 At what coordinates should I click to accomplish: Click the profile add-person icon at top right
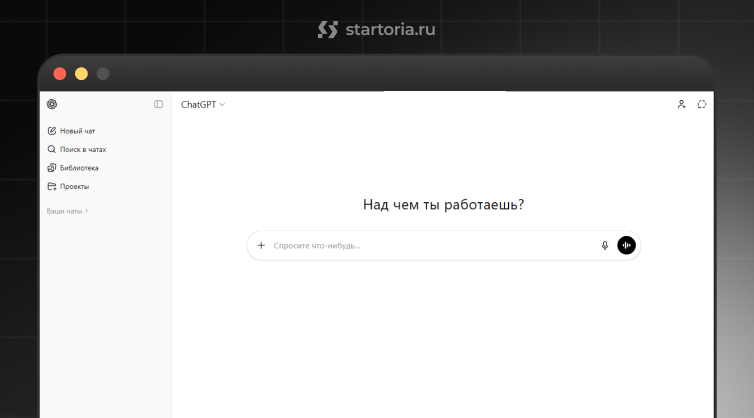point(681,104)
